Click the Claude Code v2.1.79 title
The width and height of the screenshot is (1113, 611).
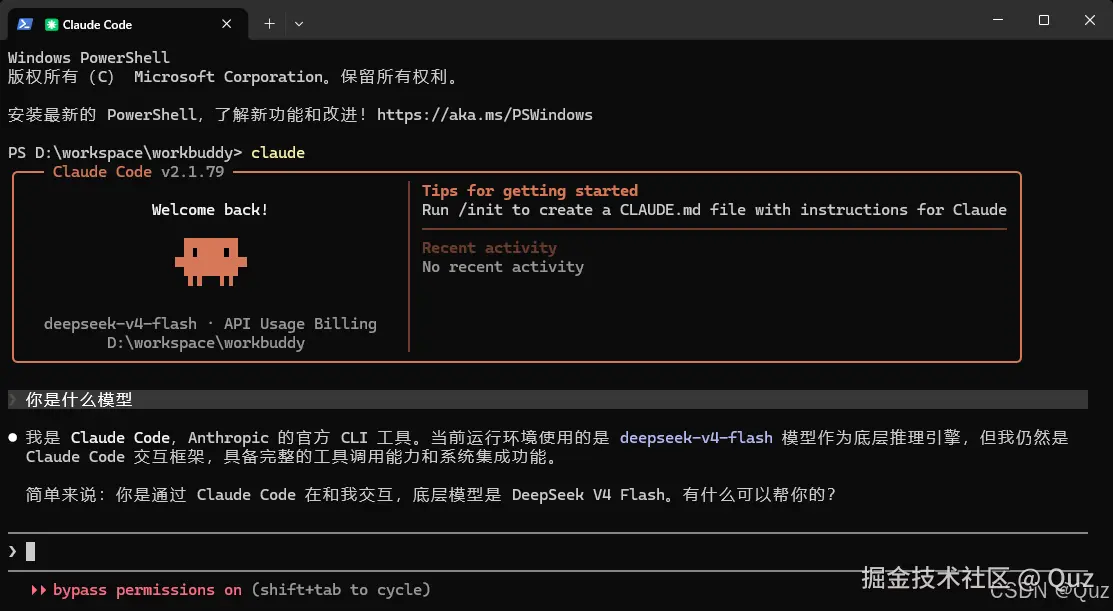point(138,172)
